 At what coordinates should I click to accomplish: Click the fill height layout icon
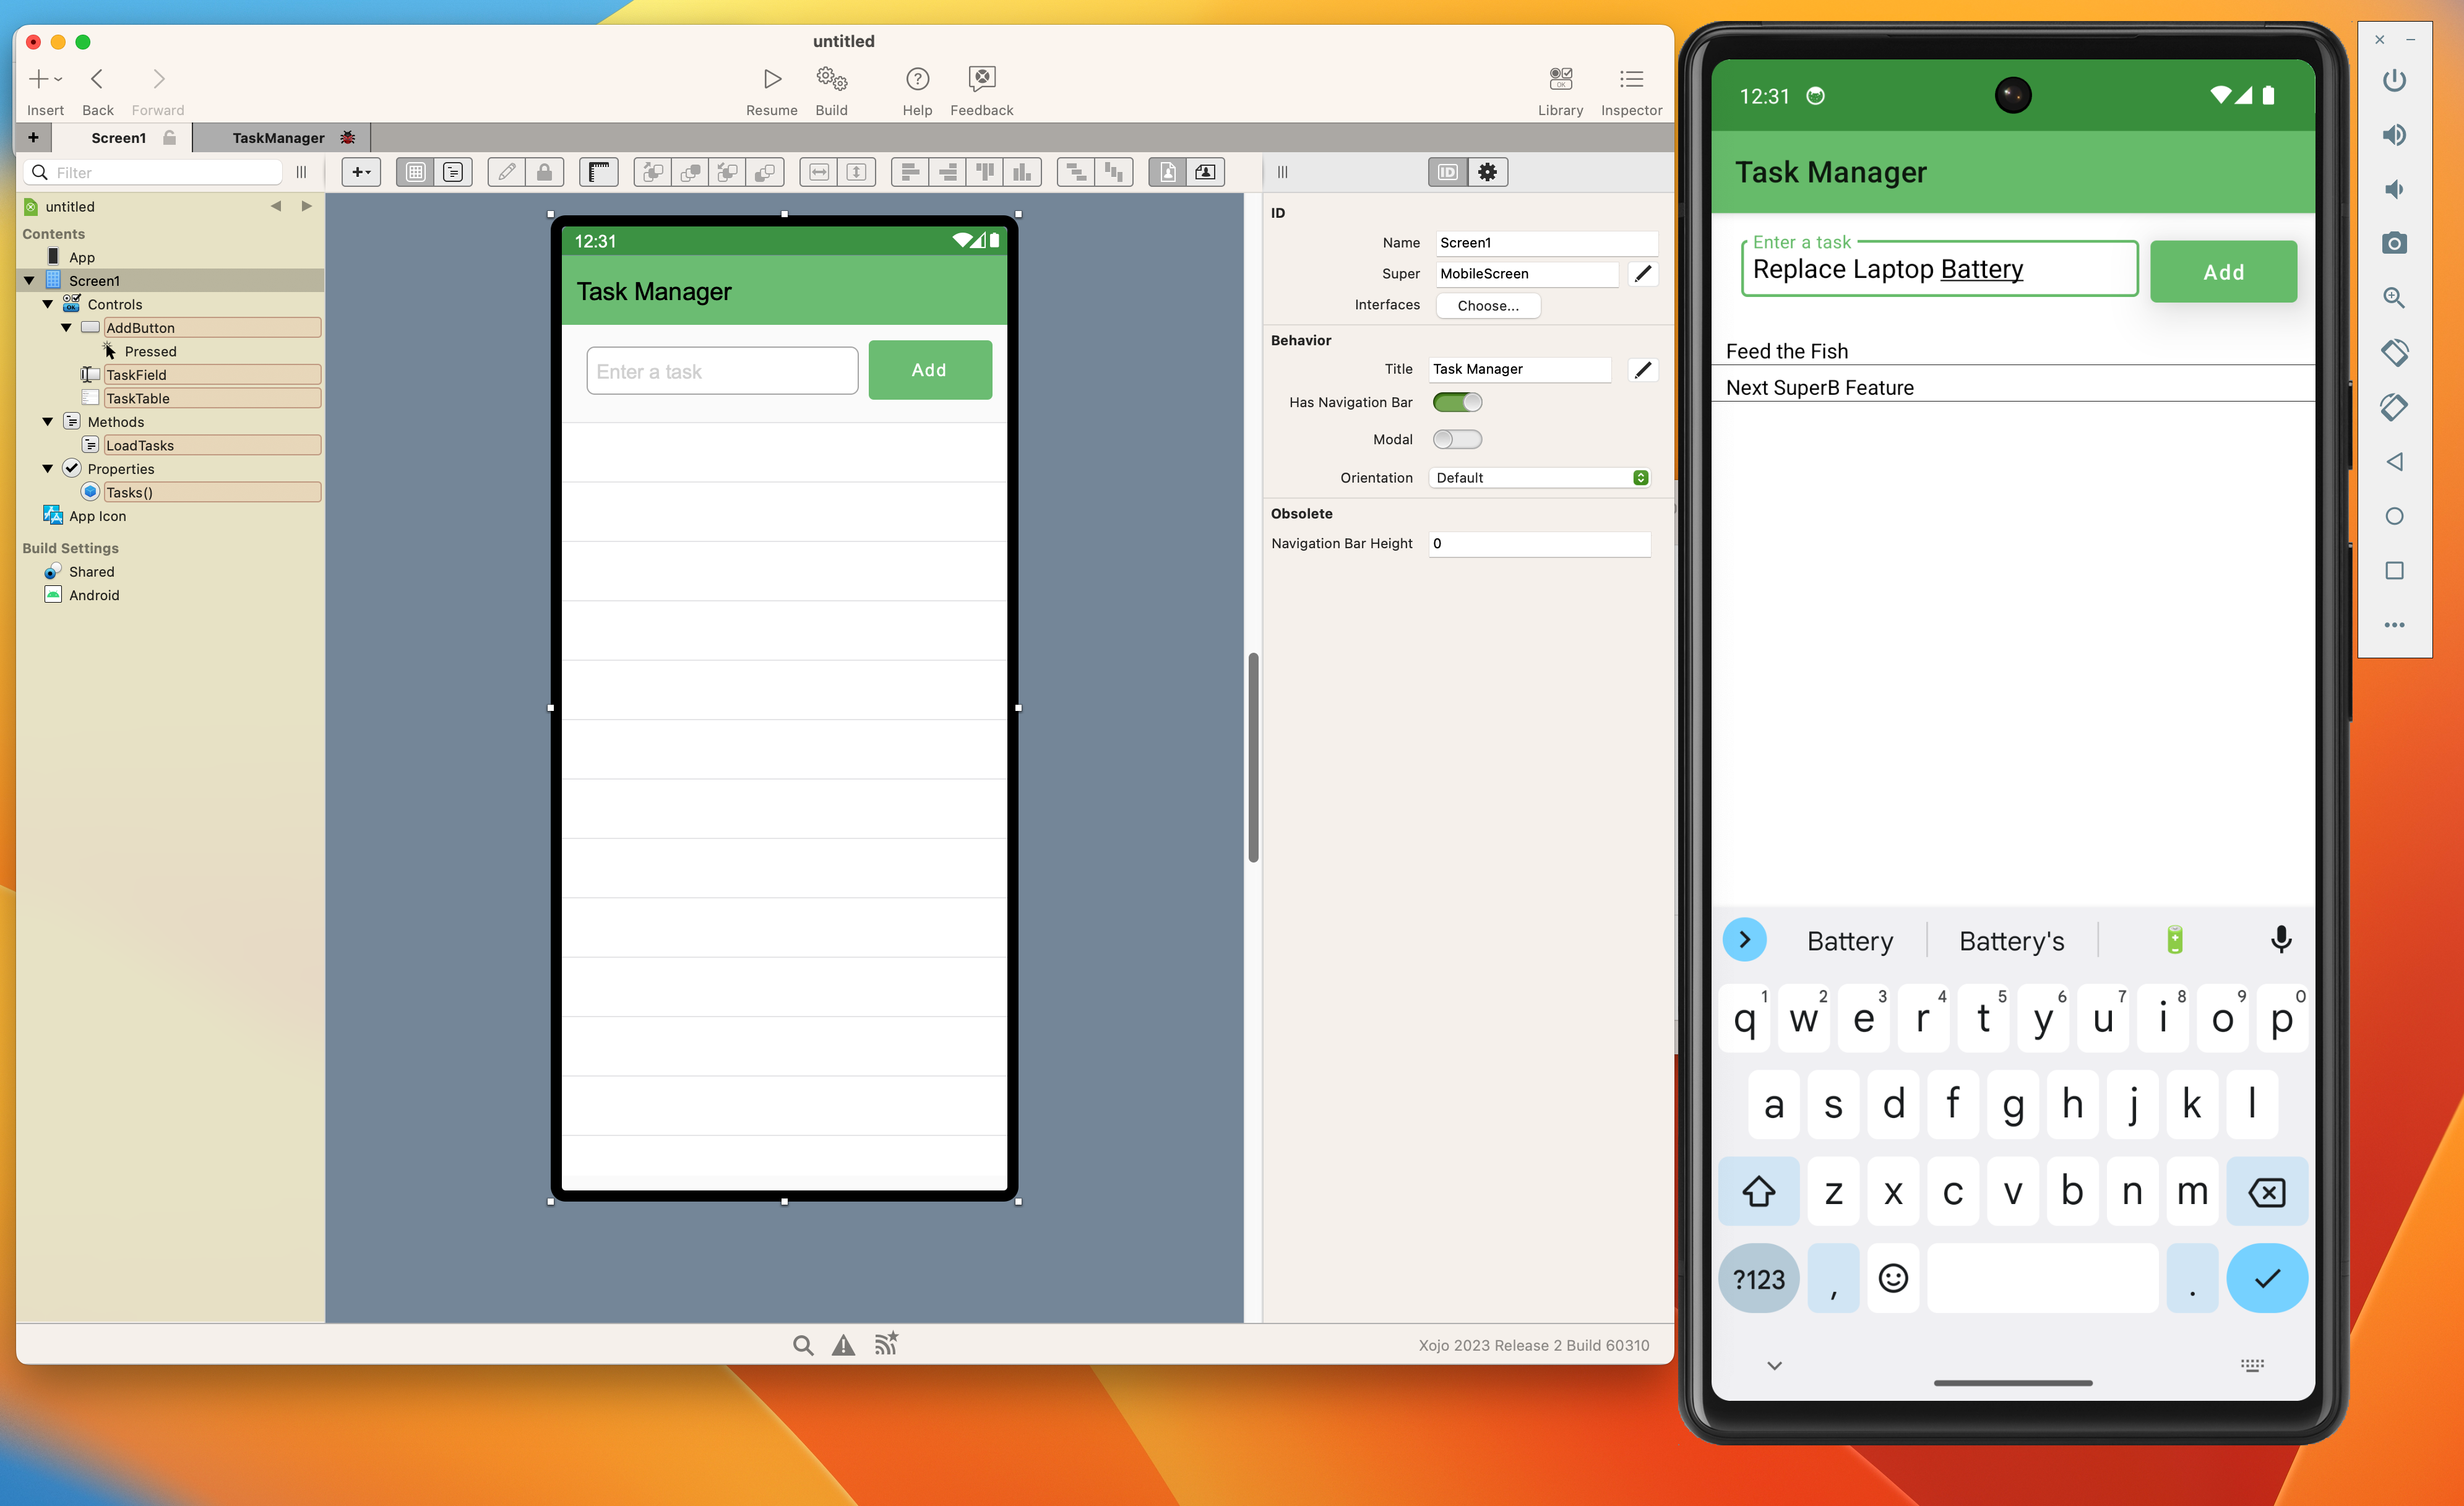856,172
